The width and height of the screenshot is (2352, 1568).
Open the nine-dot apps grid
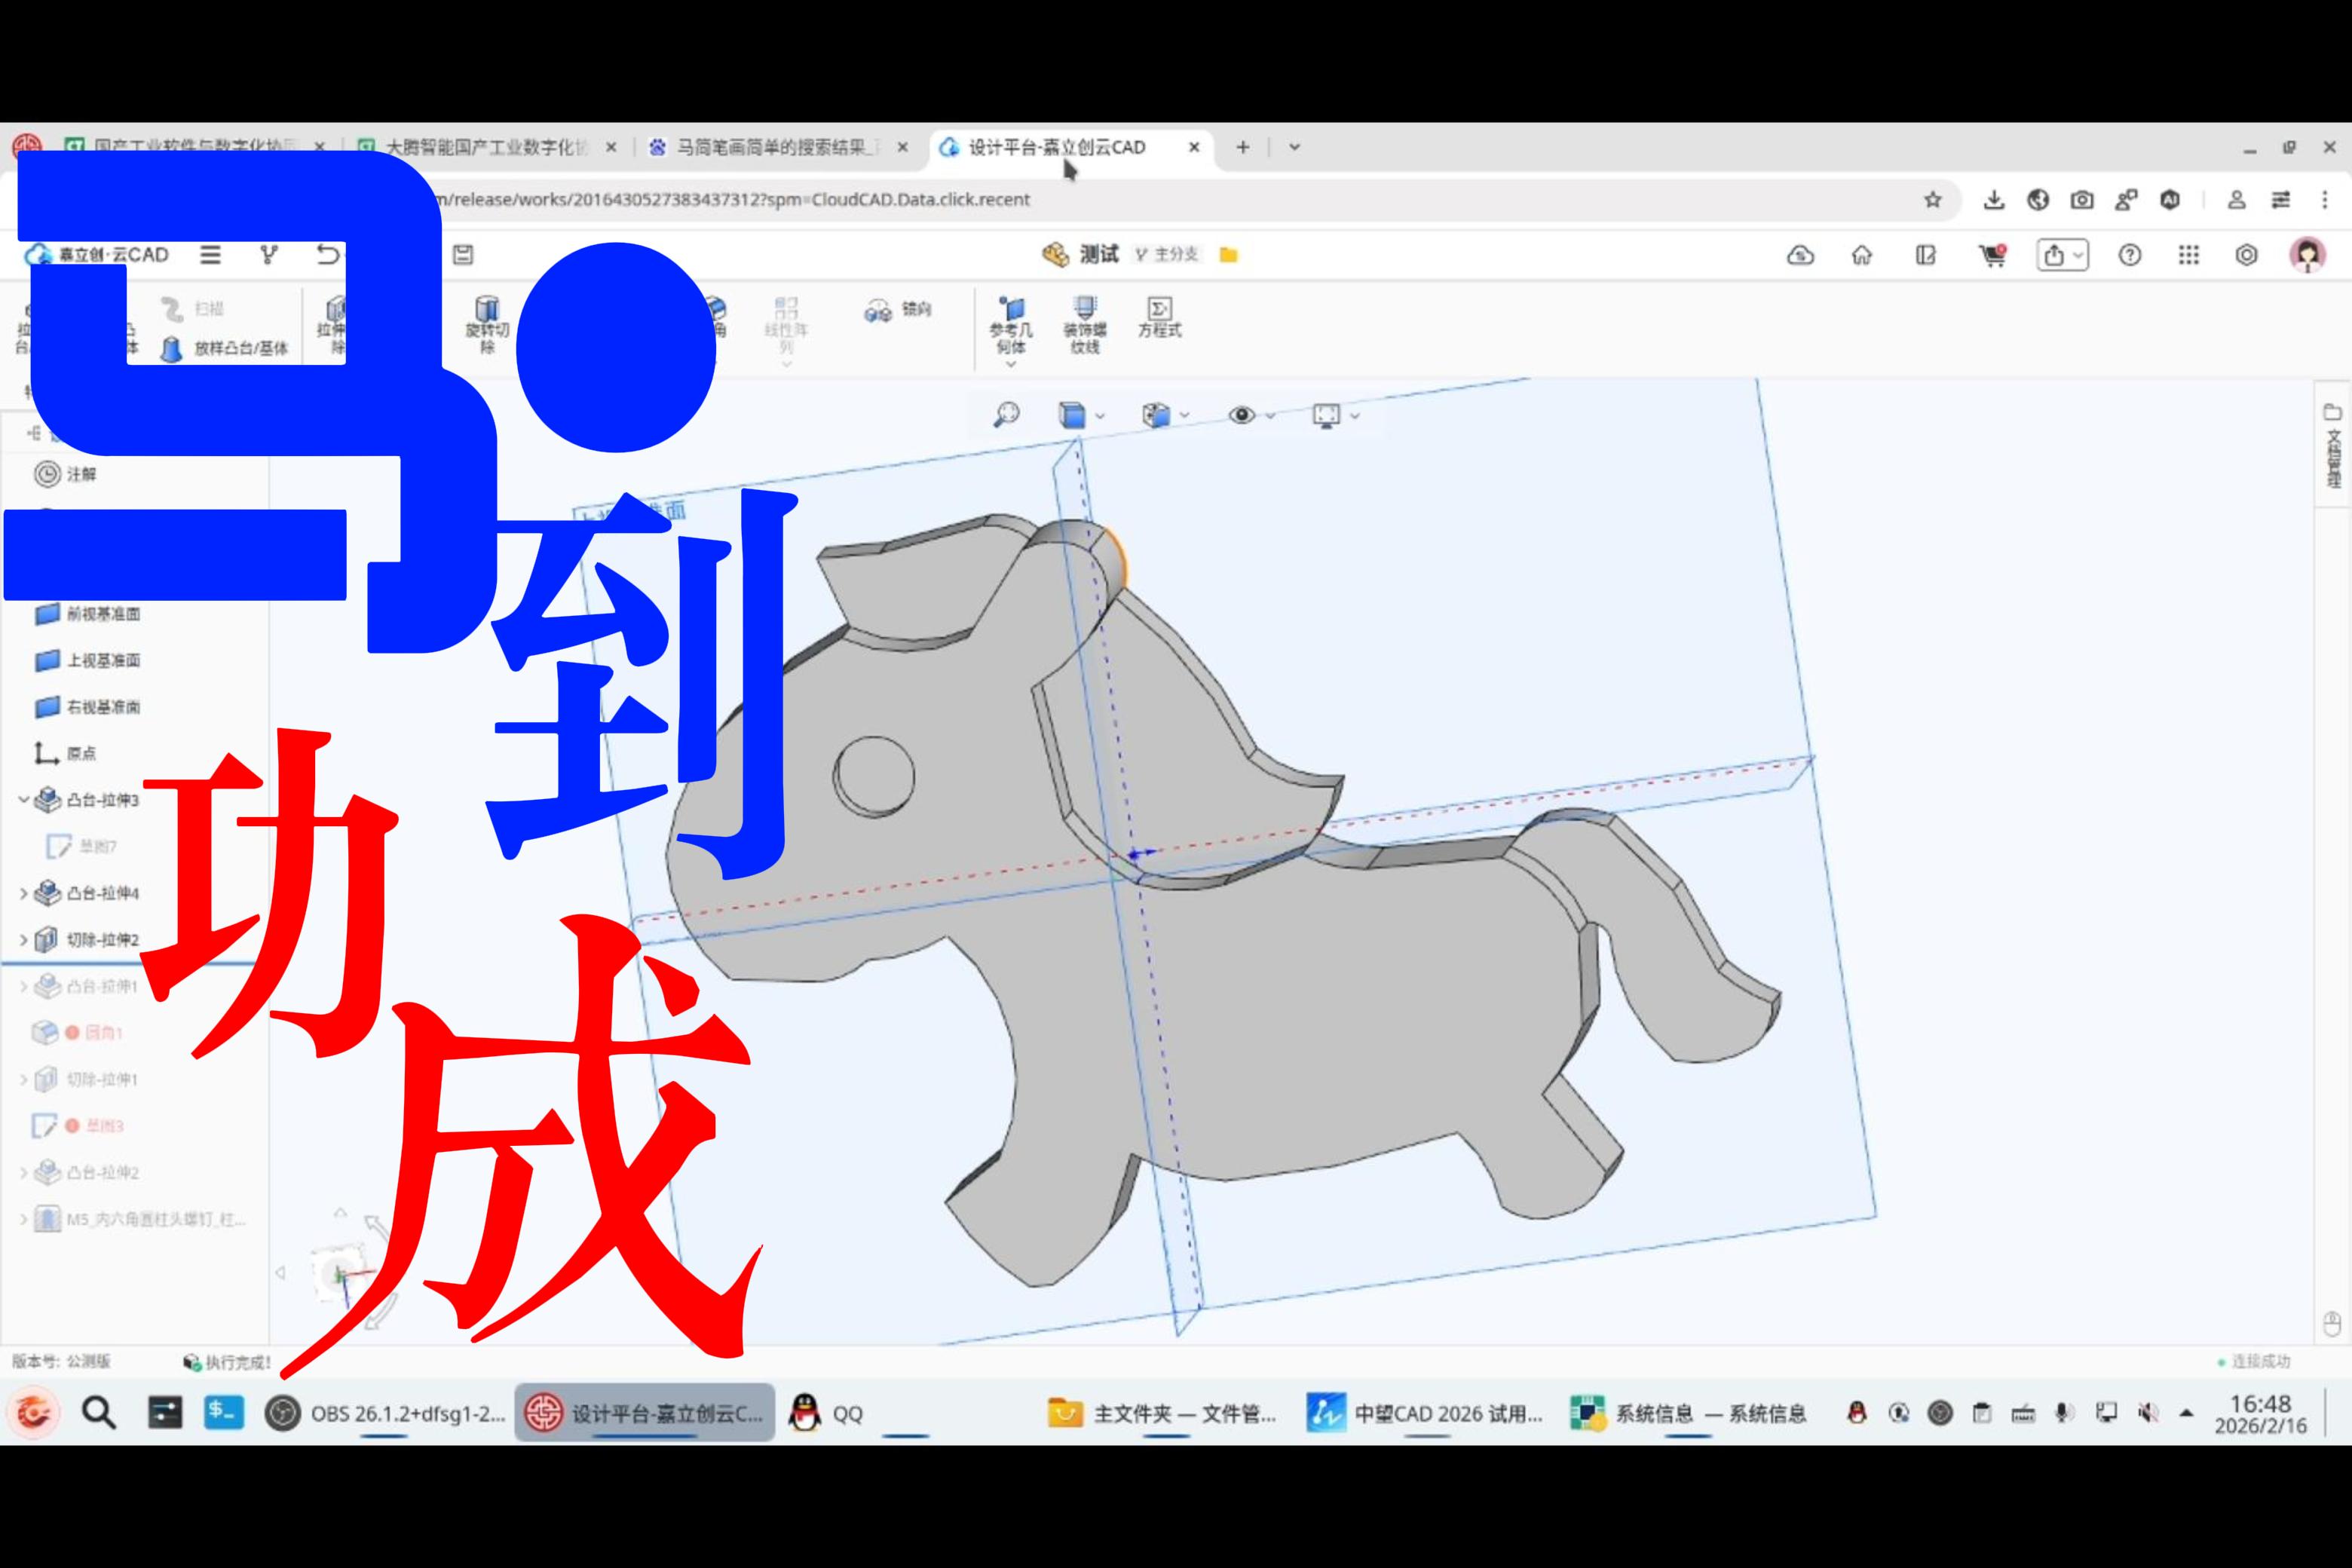pos(2189,255)
